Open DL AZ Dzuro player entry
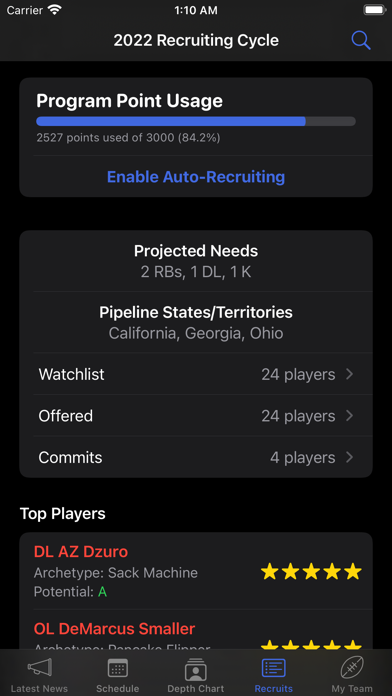 click(196, 571)
